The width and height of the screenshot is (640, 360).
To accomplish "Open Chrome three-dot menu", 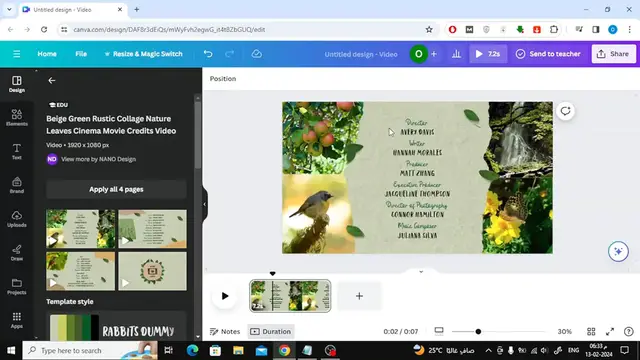I will 629,29.
